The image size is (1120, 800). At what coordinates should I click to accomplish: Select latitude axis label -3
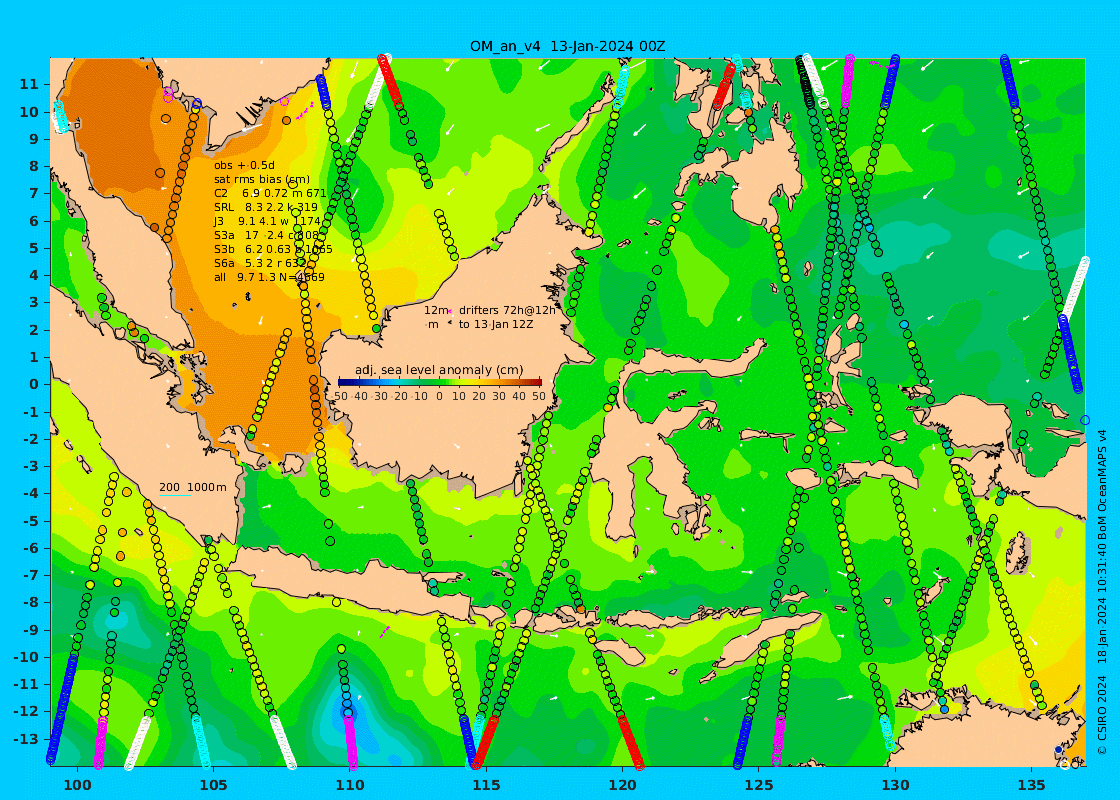[31, 466]
